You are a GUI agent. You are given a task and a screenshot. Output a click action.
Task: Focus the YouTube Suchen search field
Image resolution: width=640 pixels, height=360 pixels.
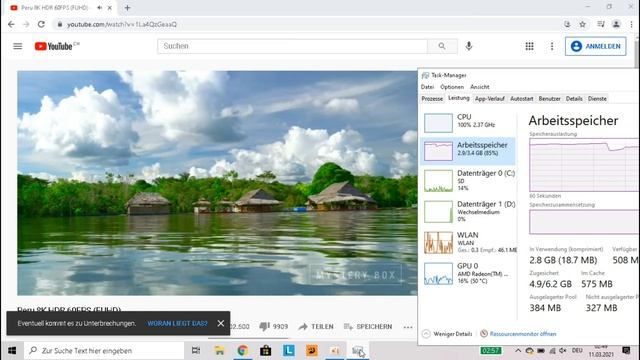(292, 46)
